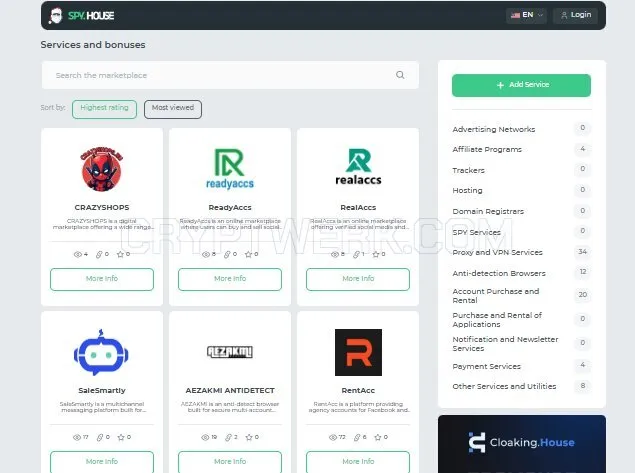The image size is (635, 473).
Task: Click the link icon on AEZAKMI card
Action: (229, 437)
